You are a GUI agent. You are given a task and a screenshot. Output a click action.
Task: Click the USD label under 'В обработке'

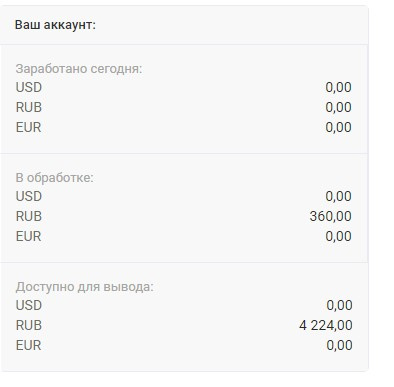[x=29, y=196]
